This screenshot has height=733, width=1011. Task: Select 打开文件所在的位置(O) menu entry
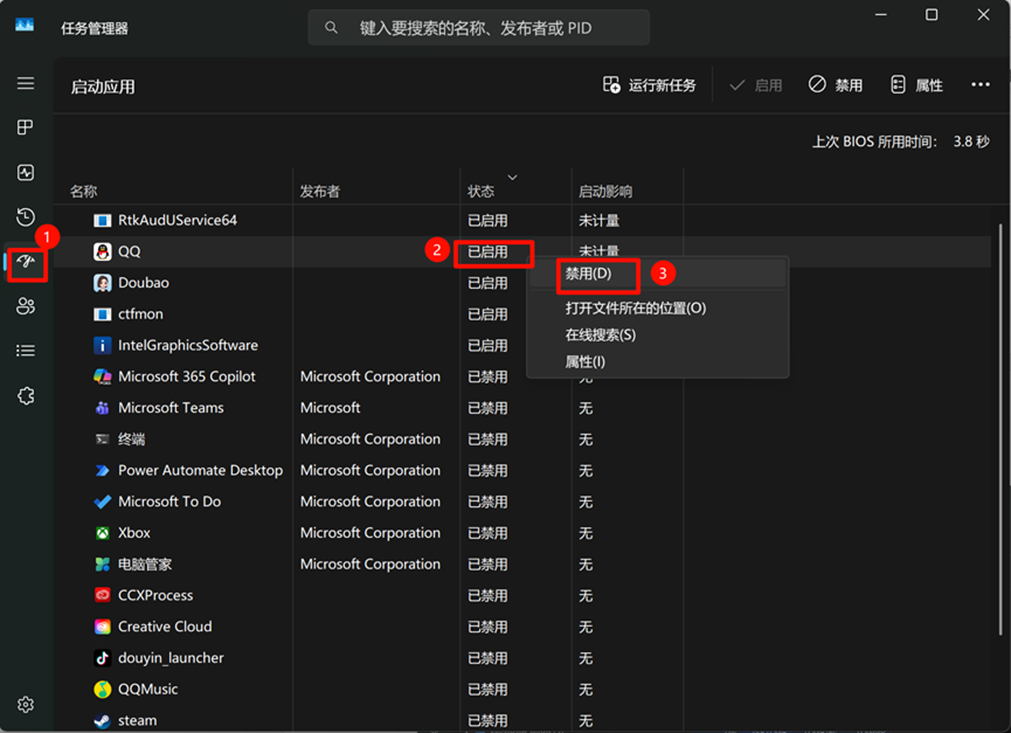point(635,308)
